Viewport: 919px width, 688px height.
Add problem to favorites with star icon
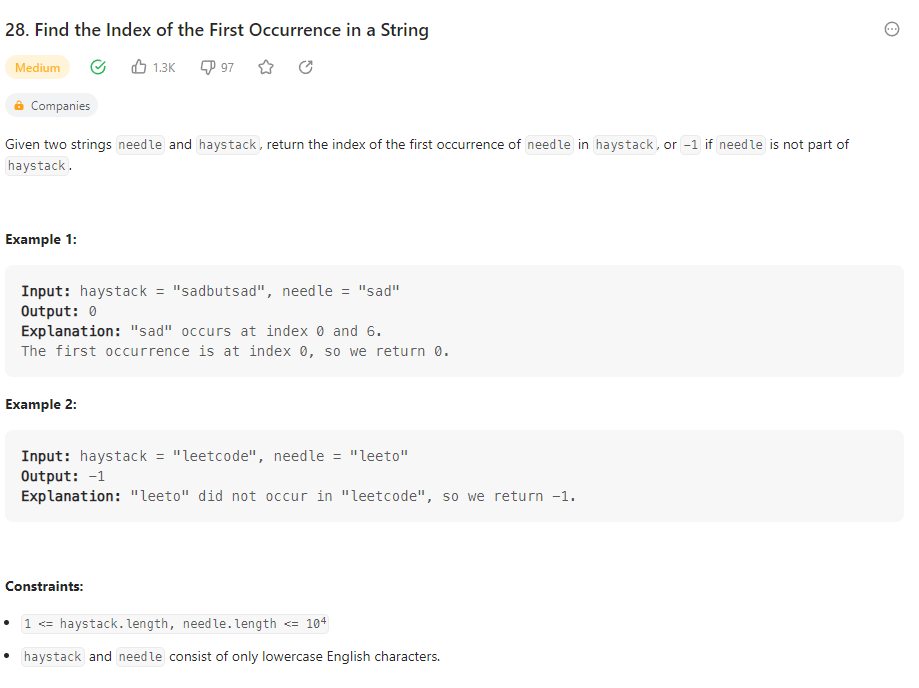click(x=266, y=67)
